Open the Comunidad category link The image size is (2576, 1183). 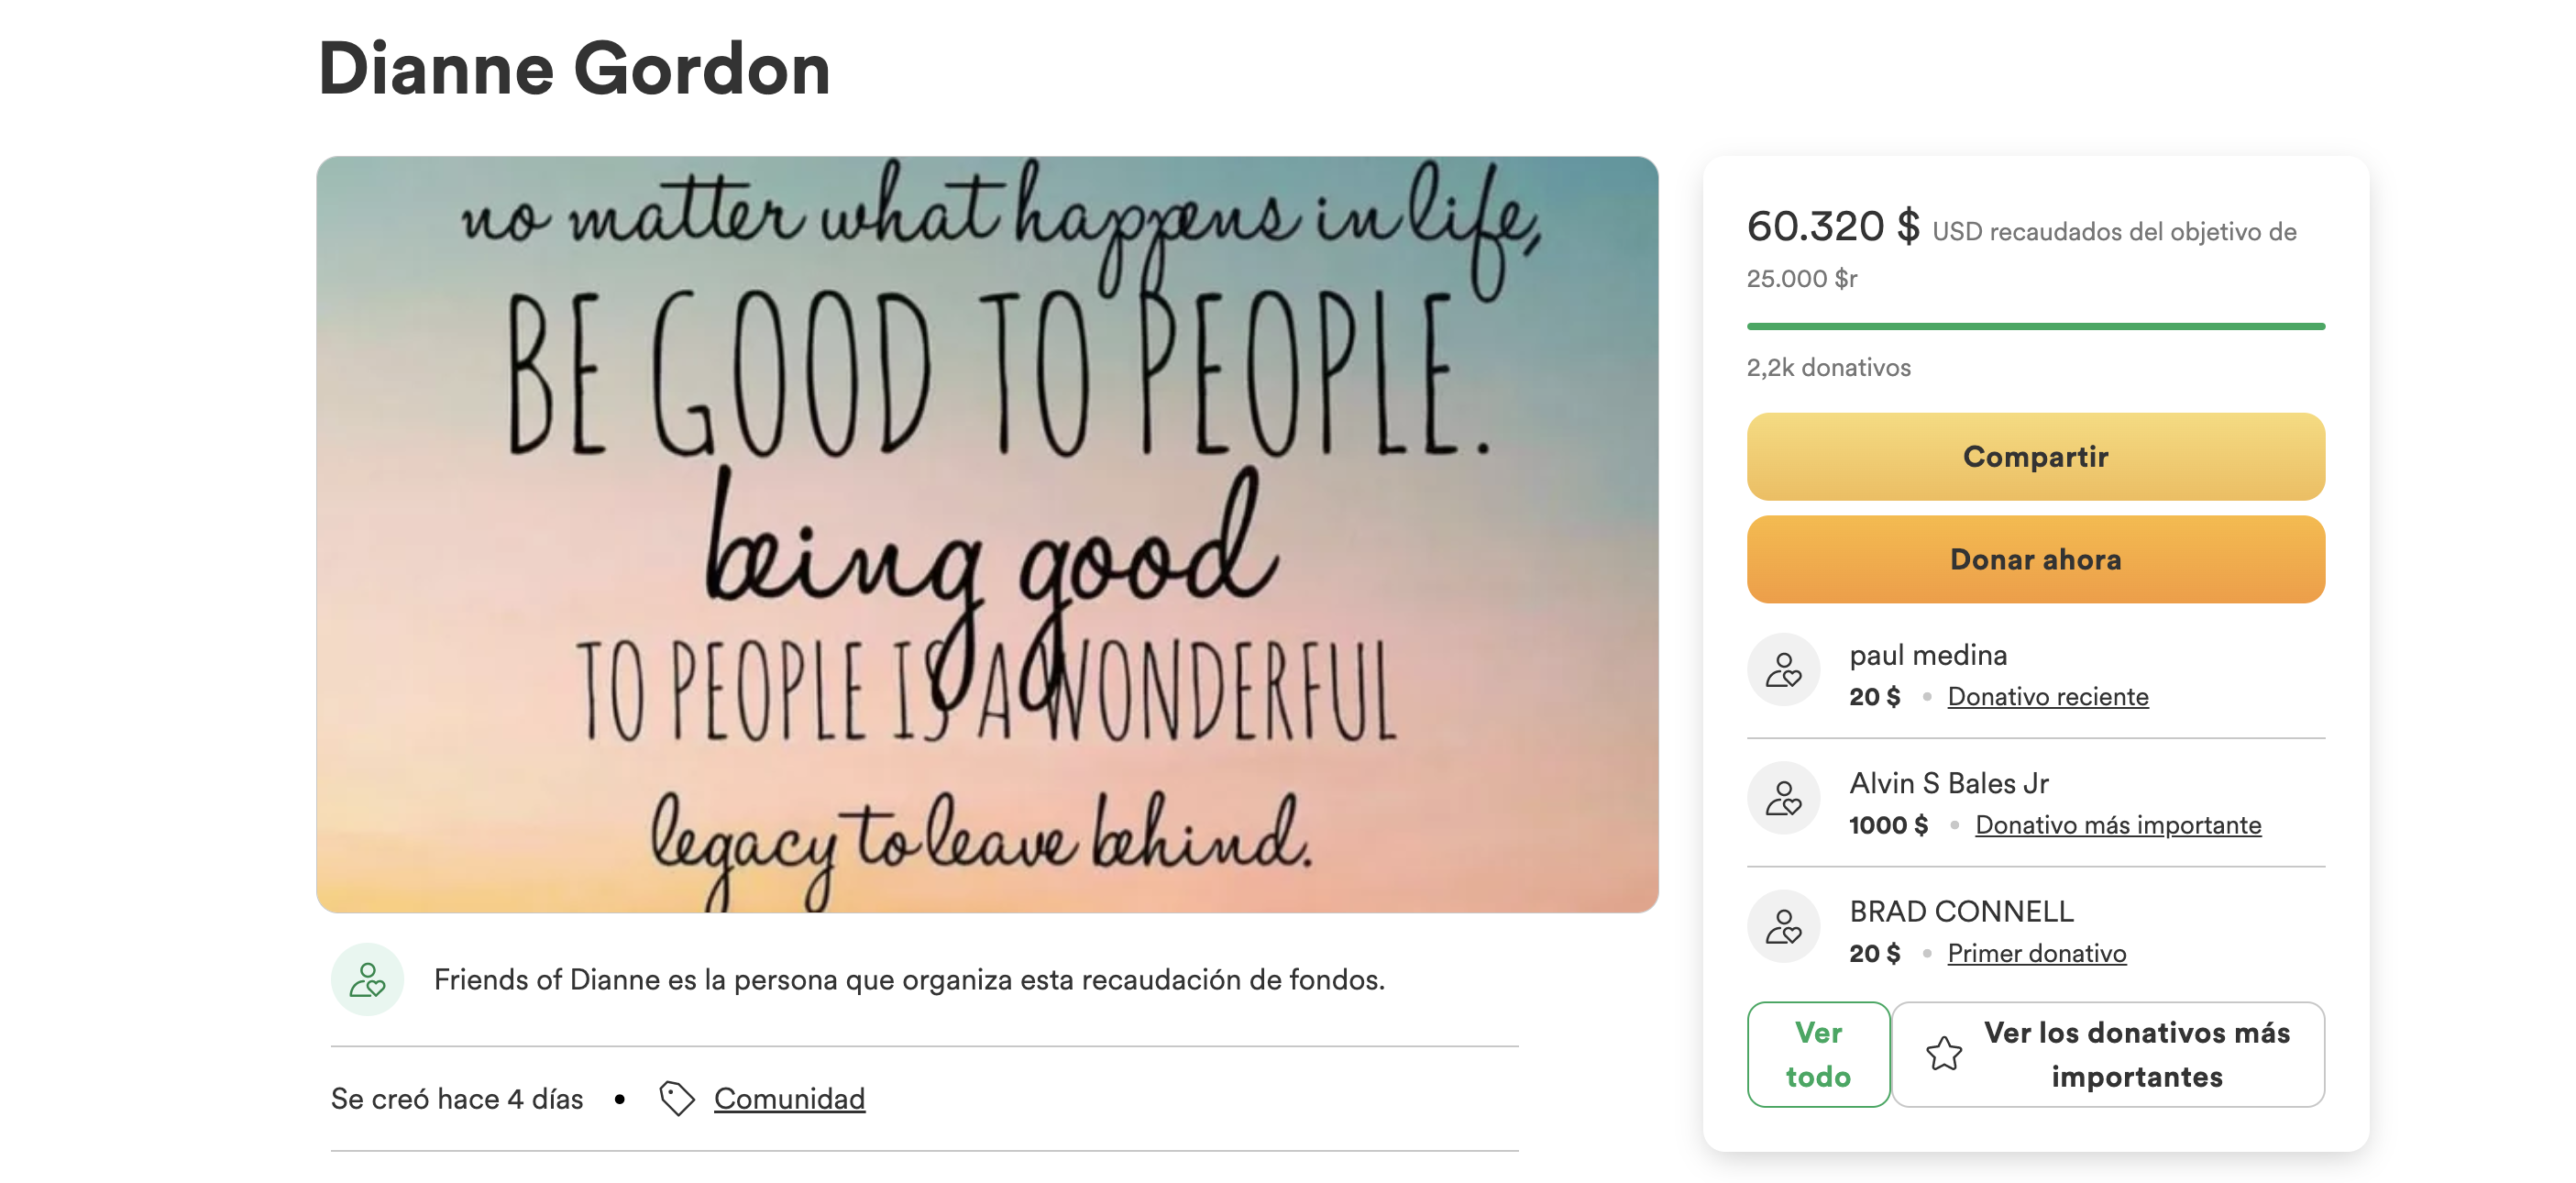(x=789, y=1098)
